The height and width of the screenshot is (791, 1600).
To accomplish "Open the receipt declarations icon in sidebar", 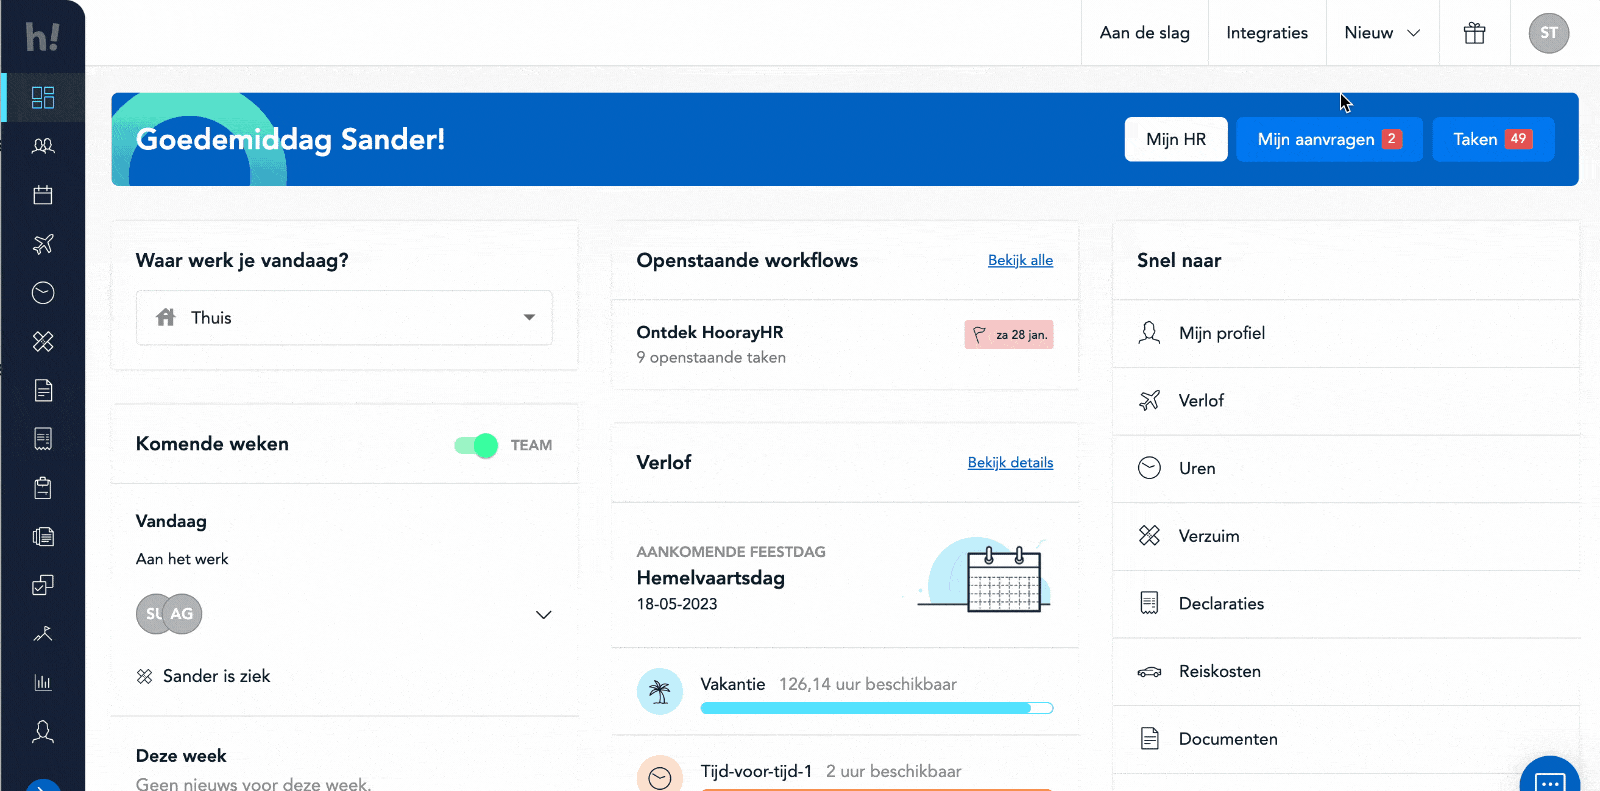I will tap(43, 439).
